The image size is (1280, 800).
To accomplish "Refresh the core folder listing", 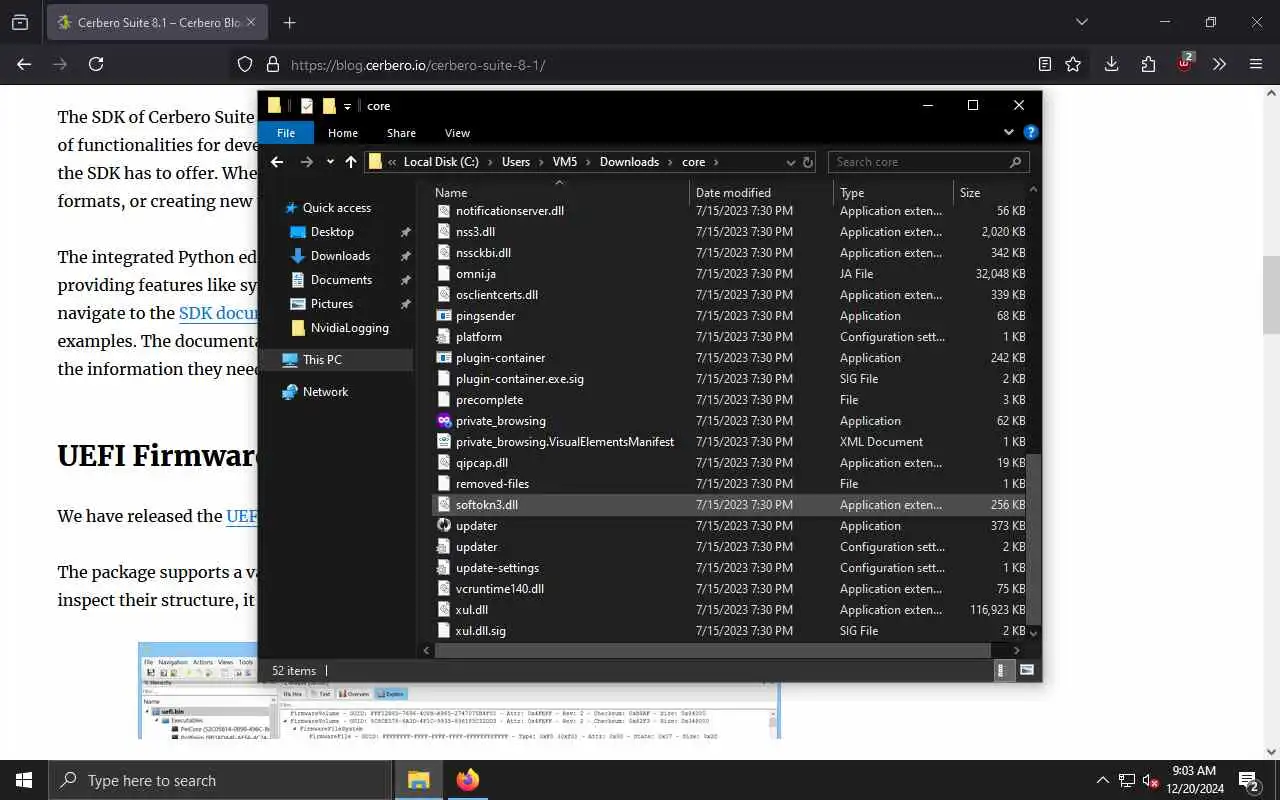I will (x=808, y=162).
